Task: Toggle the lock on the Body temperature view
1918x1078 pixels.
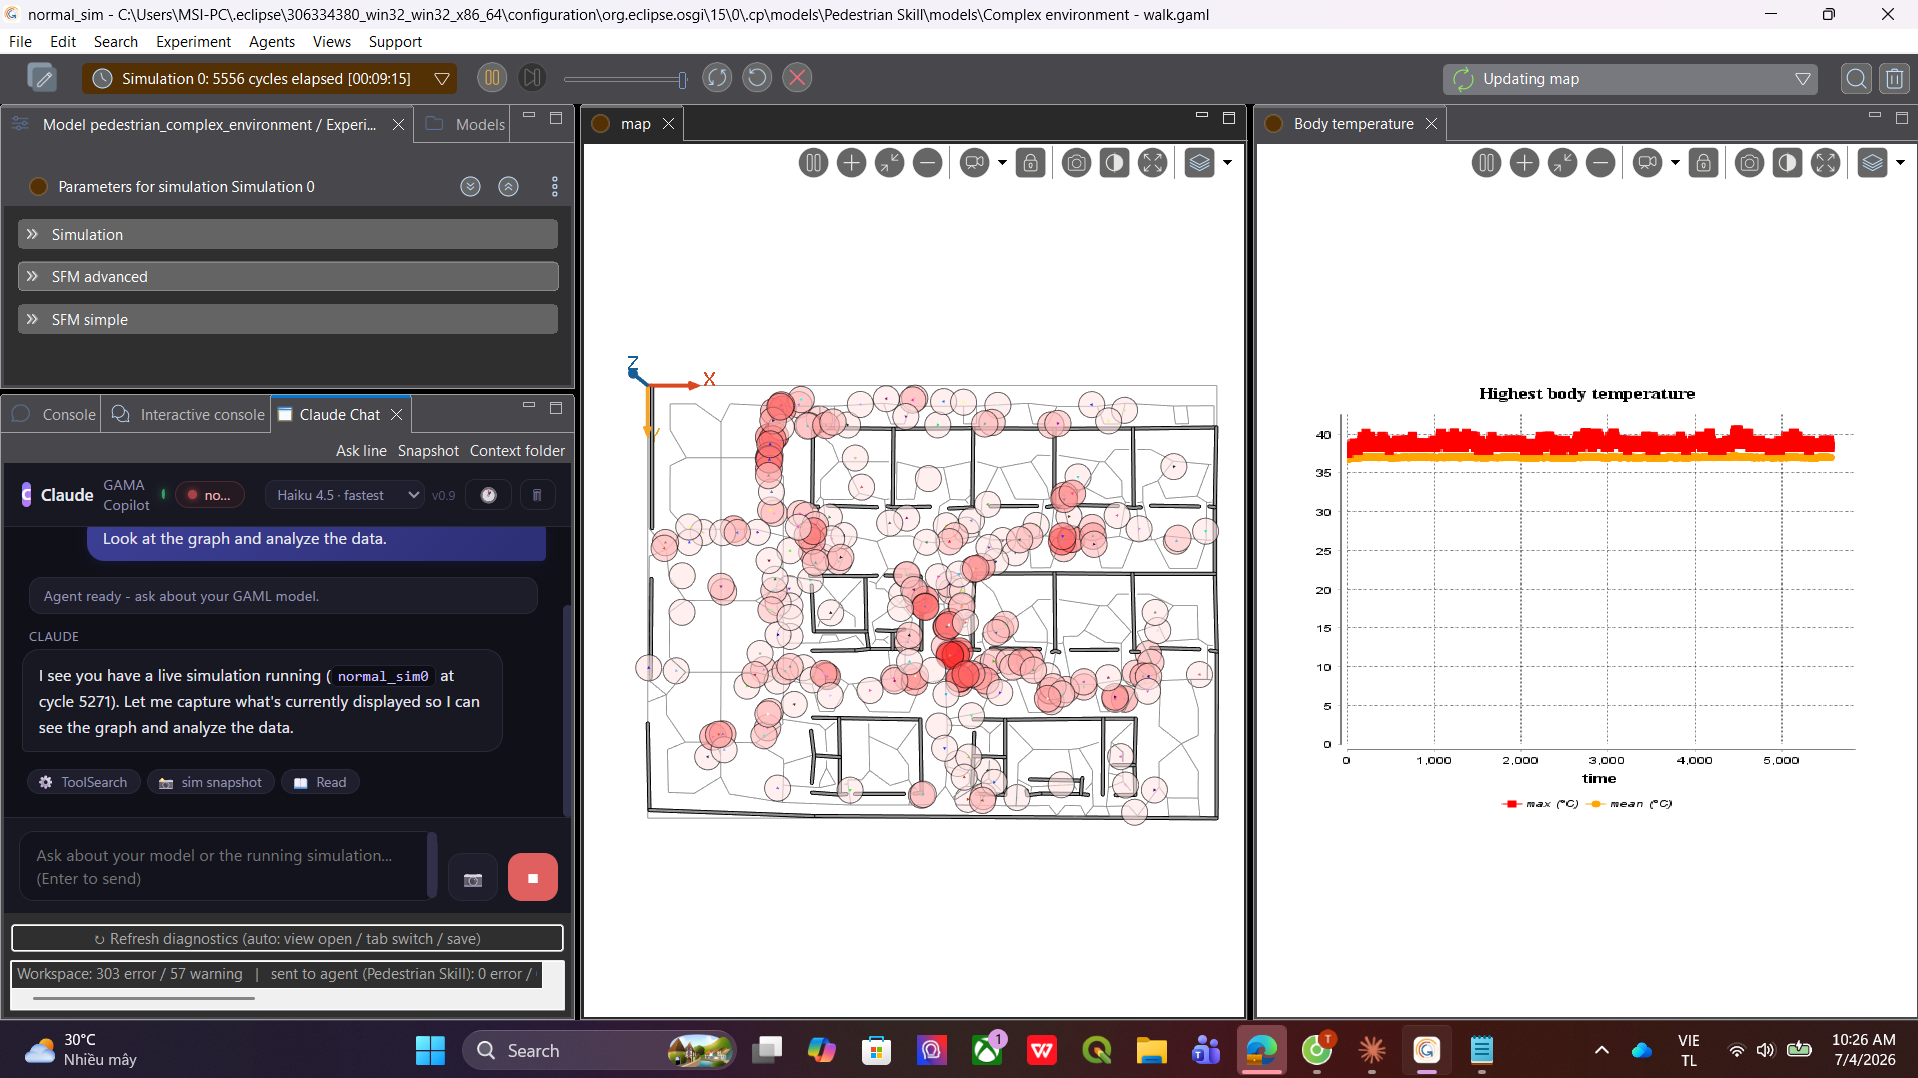Action: click(1703, 163)
